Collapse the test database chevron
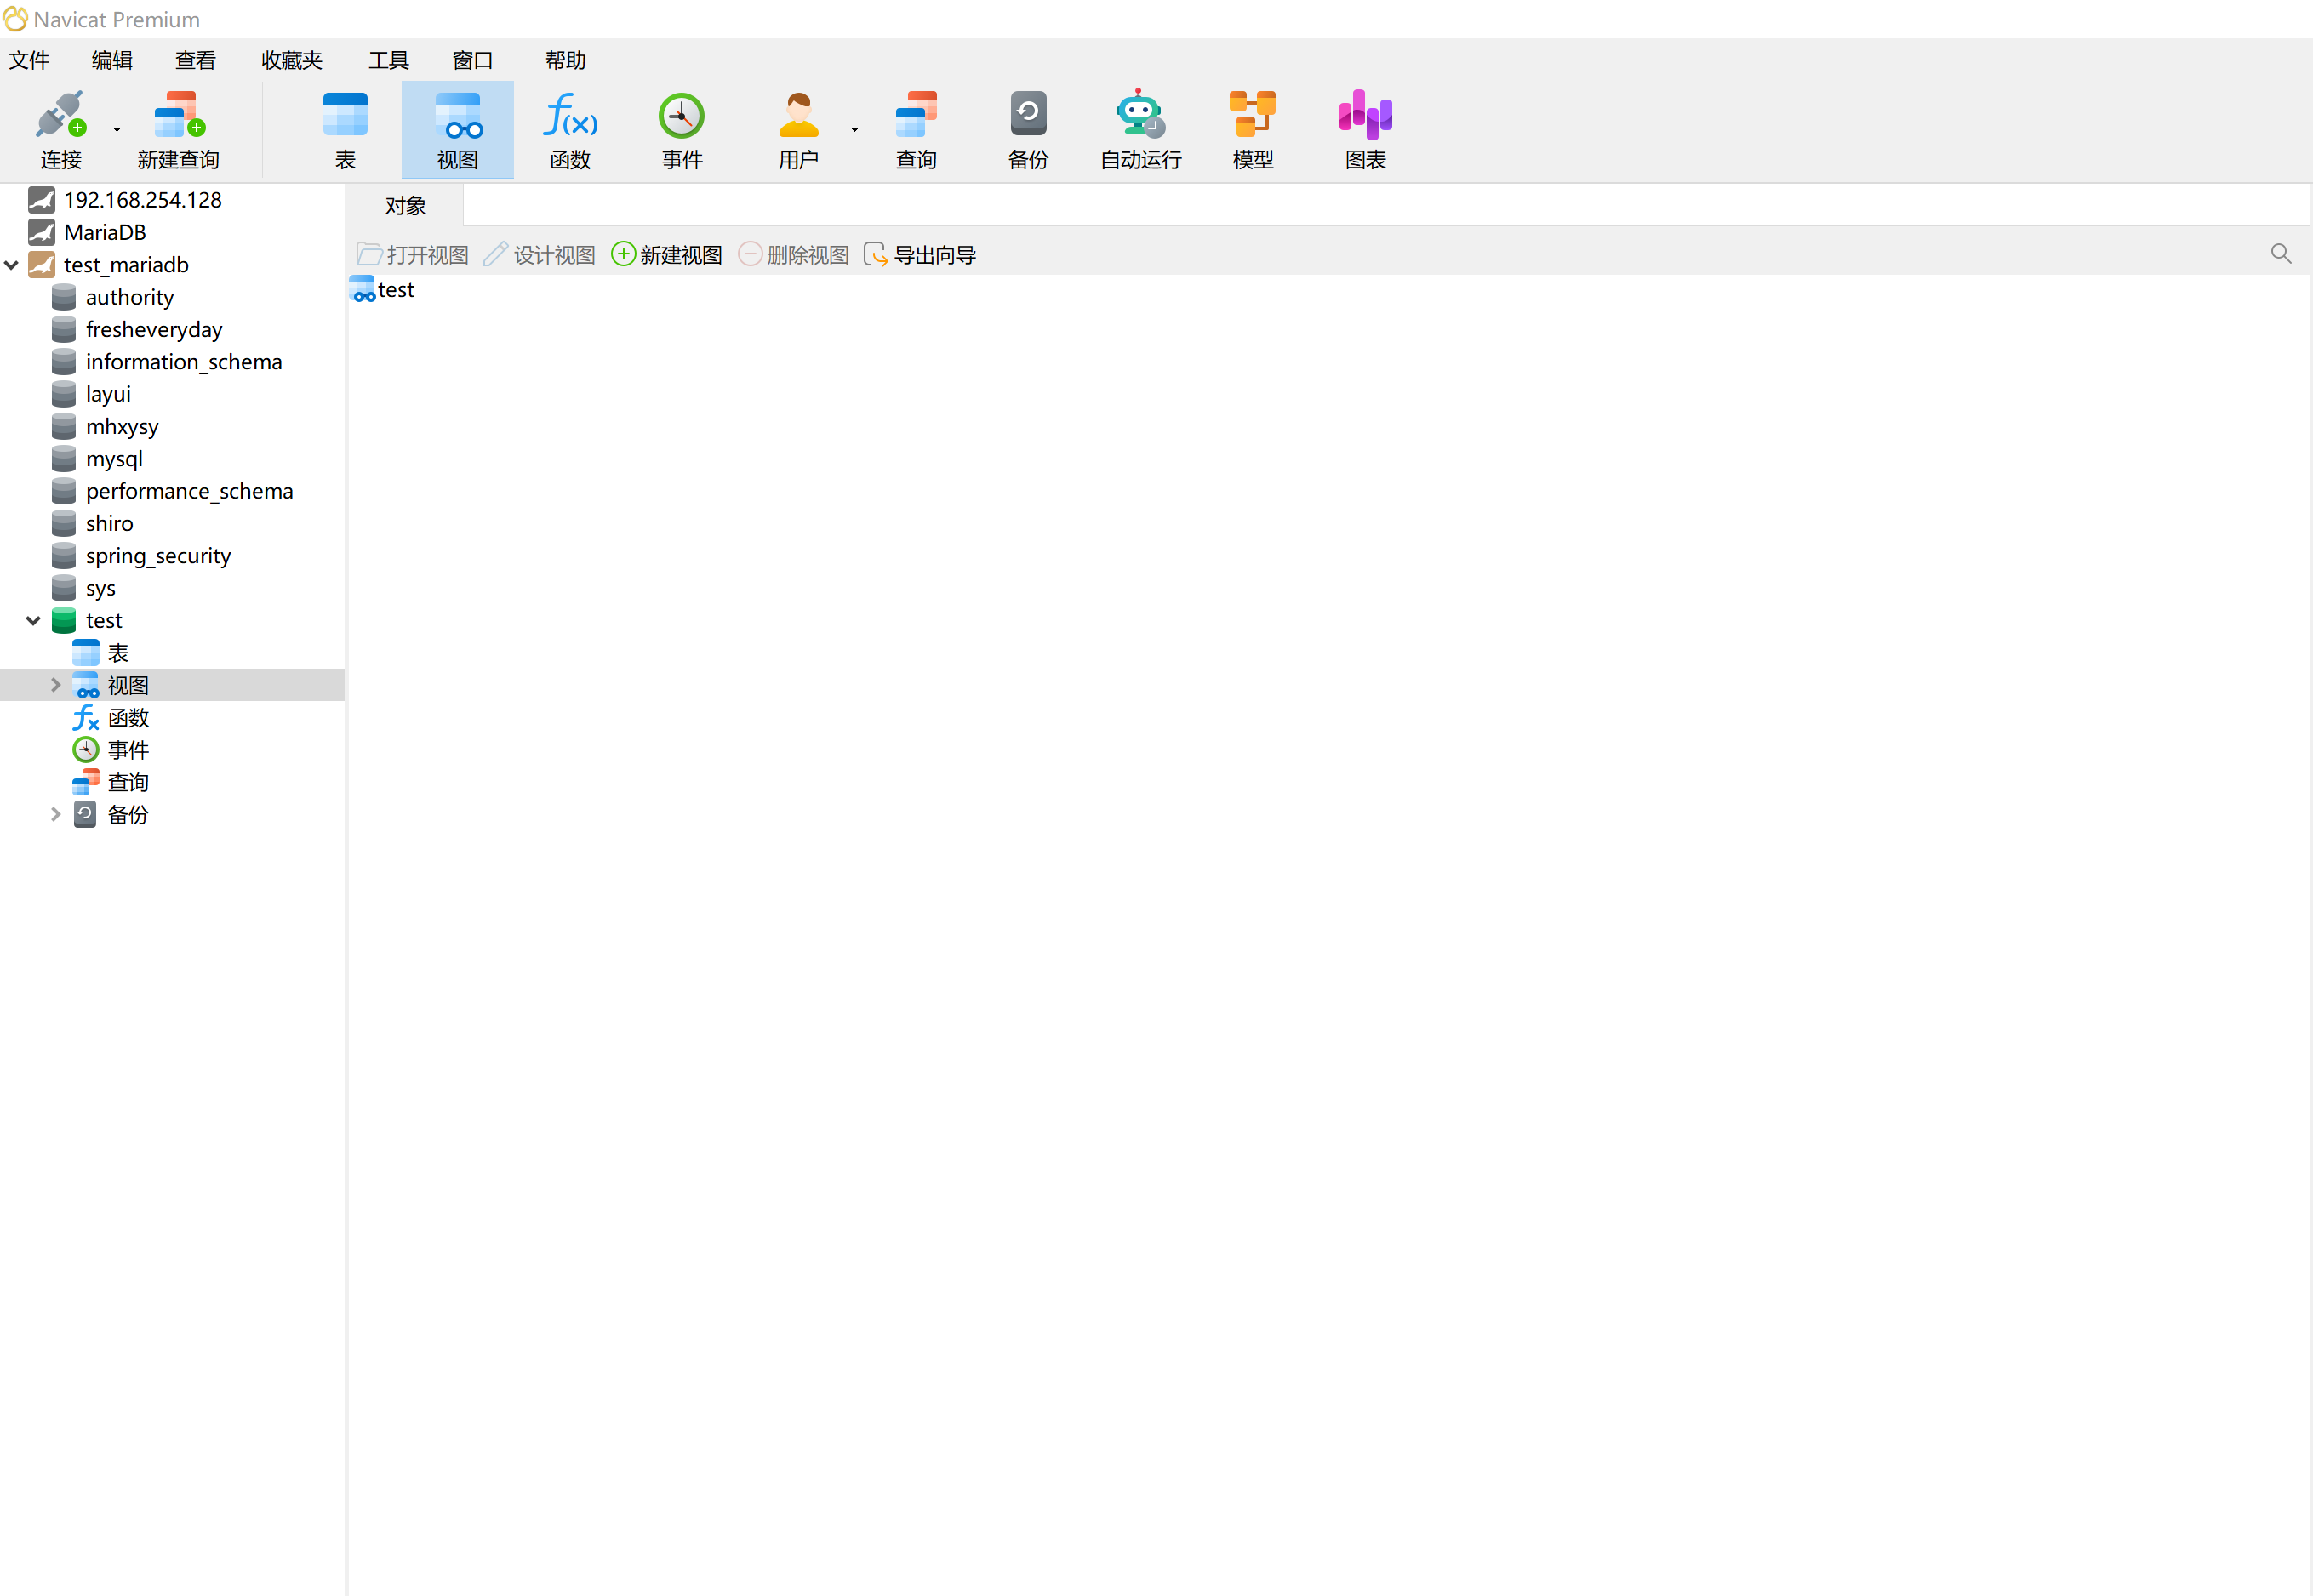This screenshot has width=2313, height=1596. pos(33,621)
